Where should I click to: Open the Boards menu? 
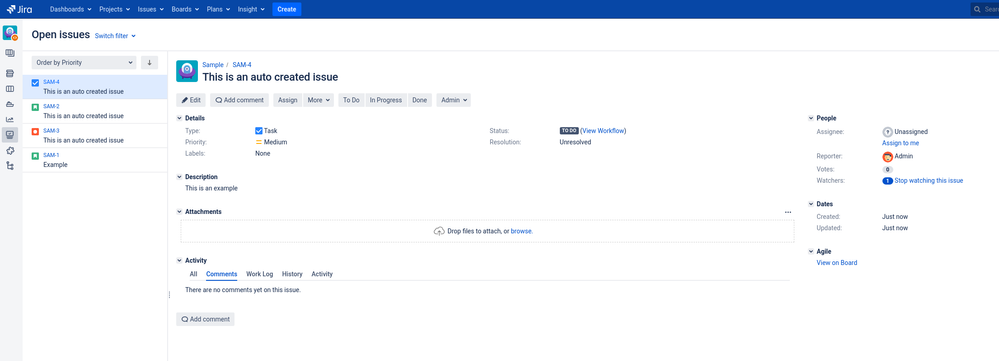tap(185, 9)
